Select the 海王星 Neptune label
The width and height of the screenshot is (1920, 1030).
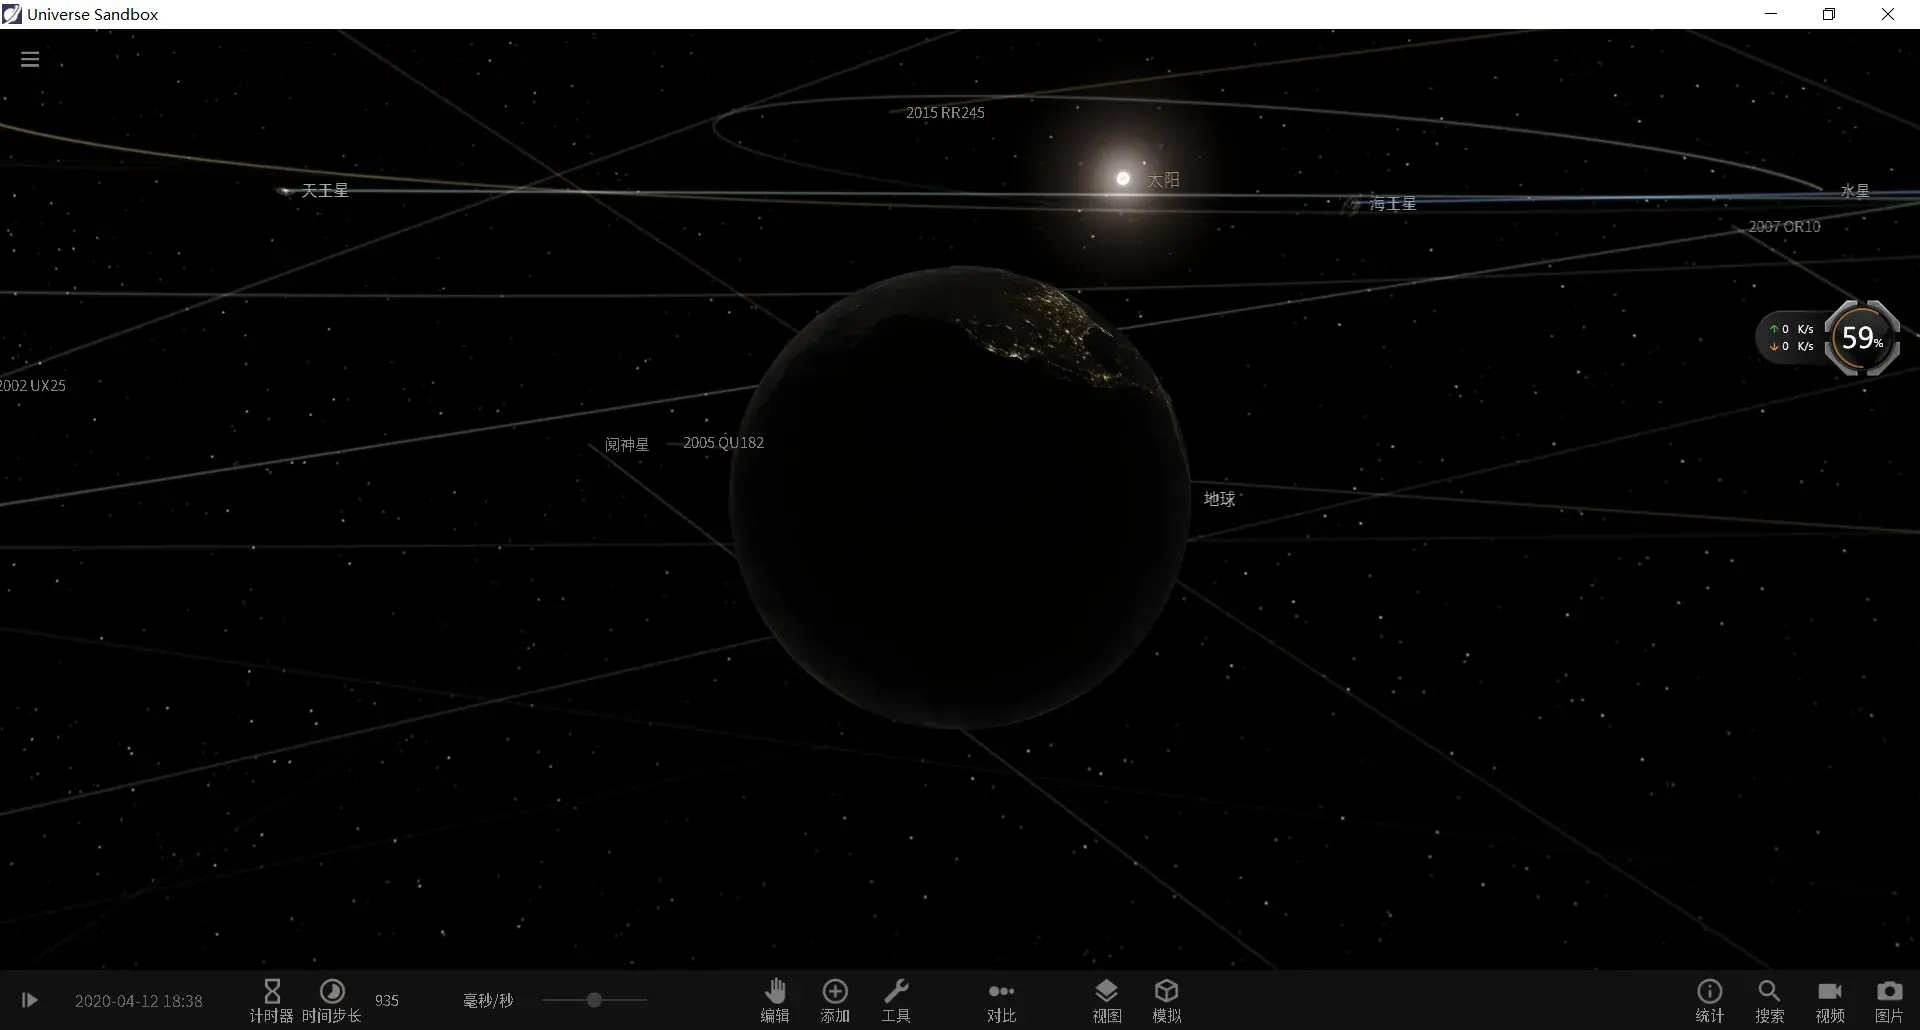point(1393,204)
